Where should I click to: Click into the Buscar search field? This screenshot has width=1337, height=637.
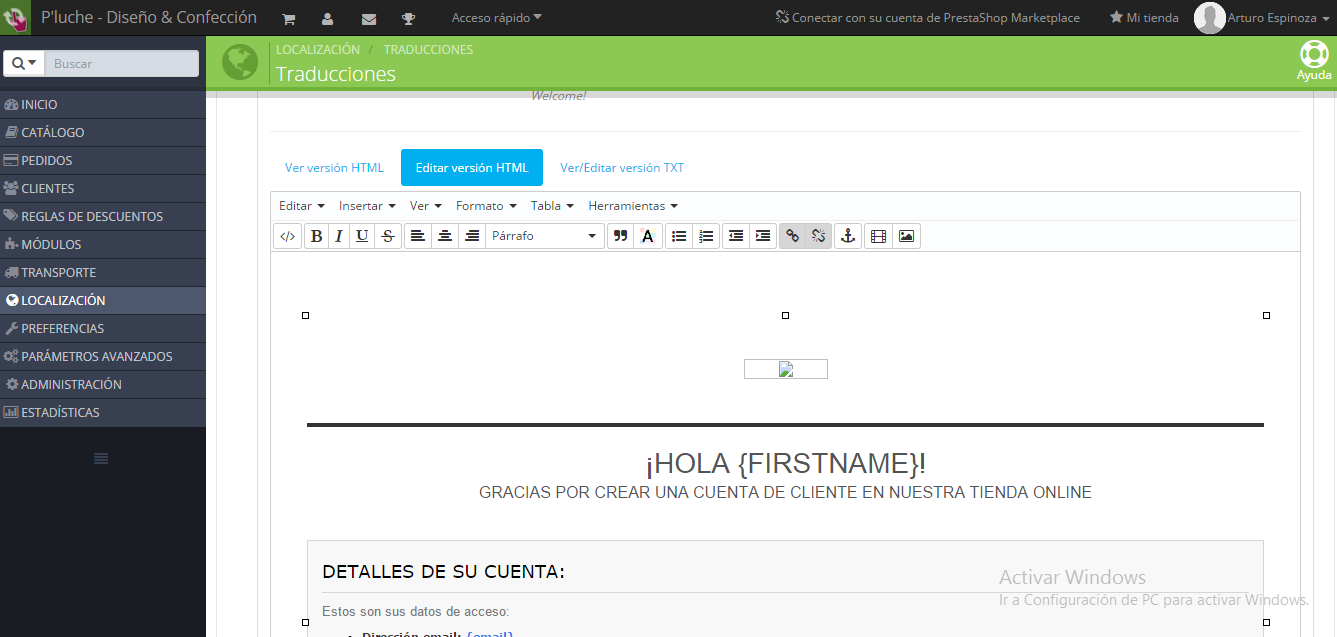pos(122,63)
